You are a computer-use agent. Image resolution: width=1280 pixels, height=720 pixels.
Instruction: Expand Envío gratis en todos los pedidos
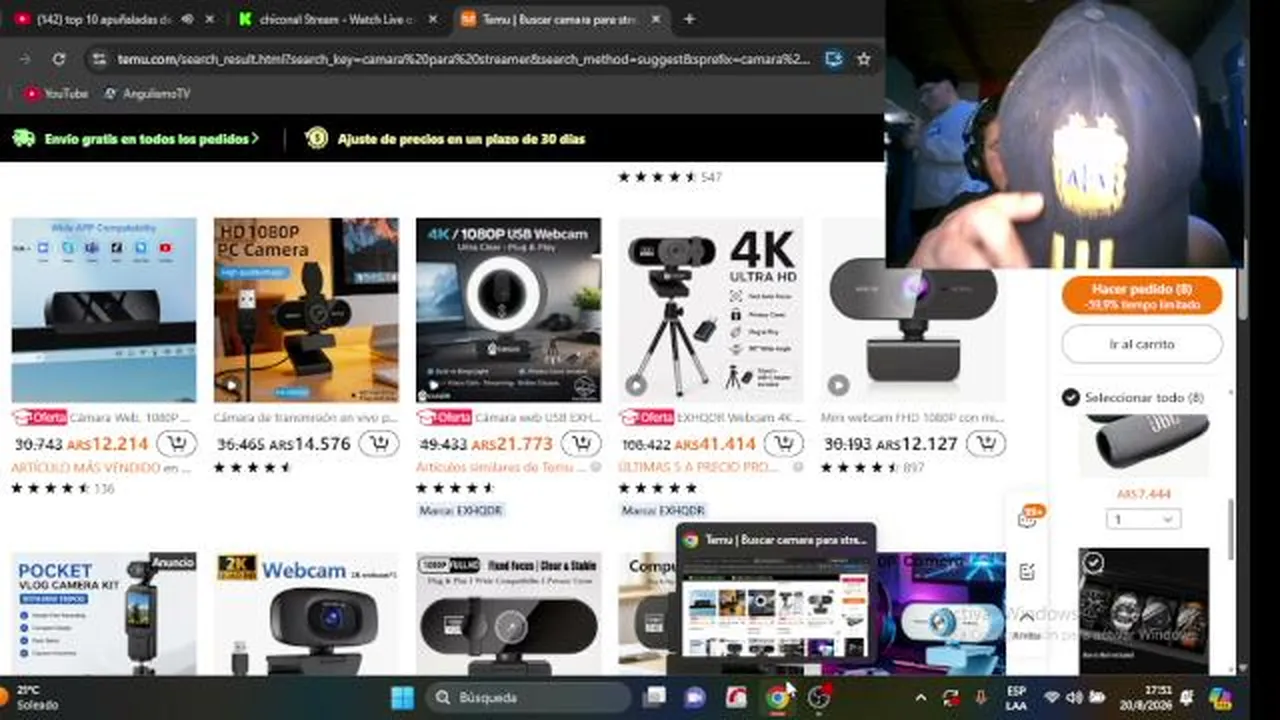point(136,139)
